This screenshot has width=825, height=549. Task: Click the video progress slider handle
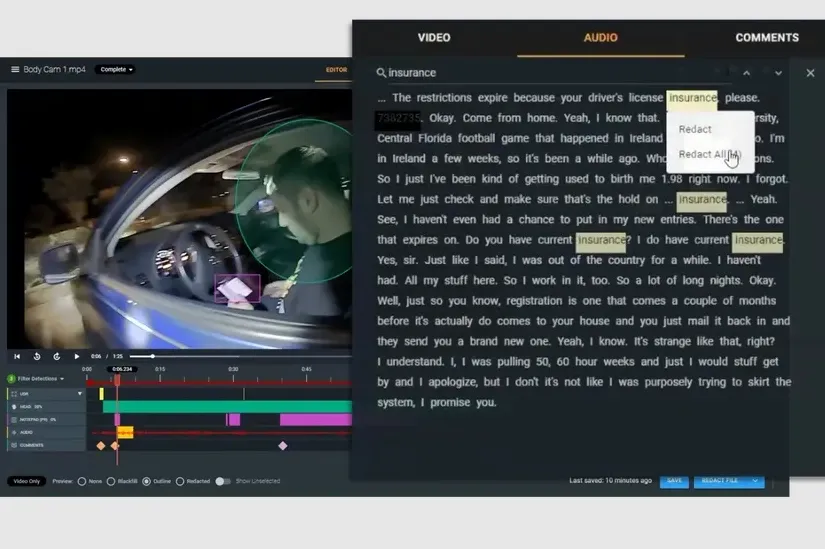(153, 356)
